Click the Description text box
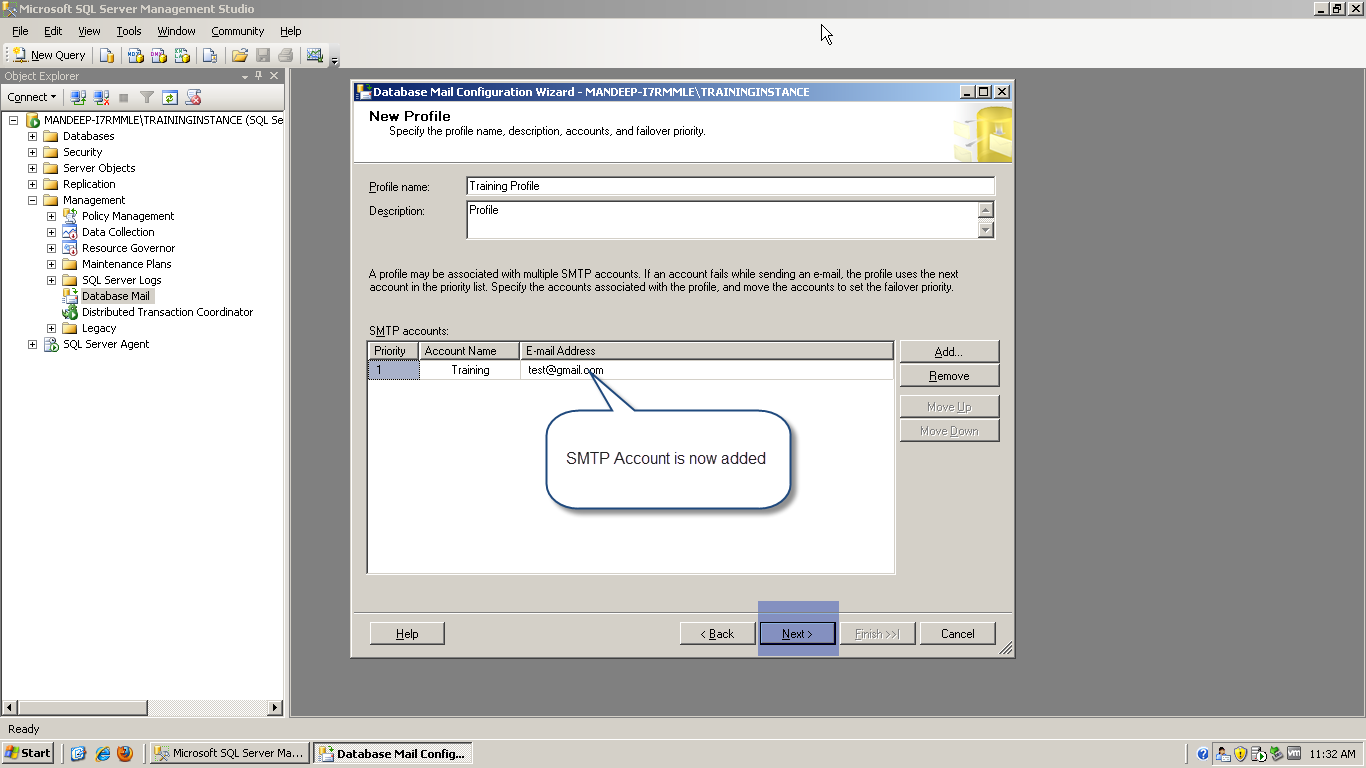The height and width of the screenshot is (768, 1366). 721,220
